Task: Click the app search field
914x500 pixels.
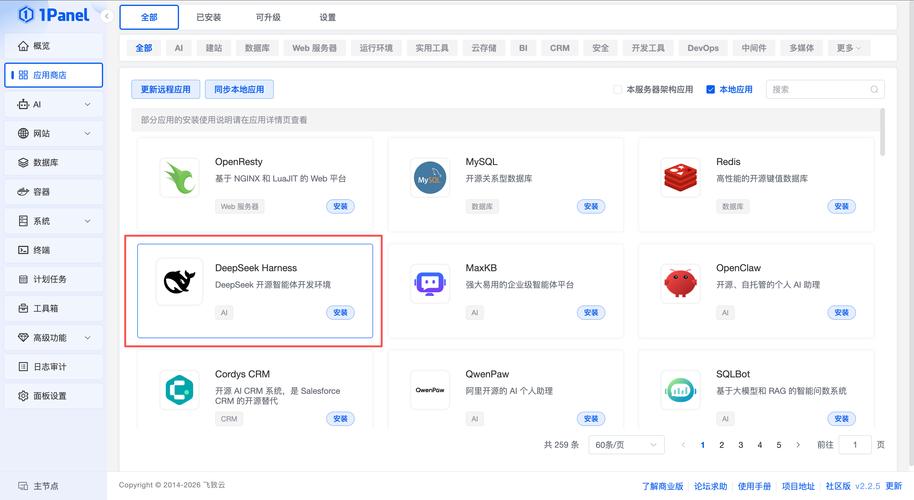Action: click(x=825, y=89)
